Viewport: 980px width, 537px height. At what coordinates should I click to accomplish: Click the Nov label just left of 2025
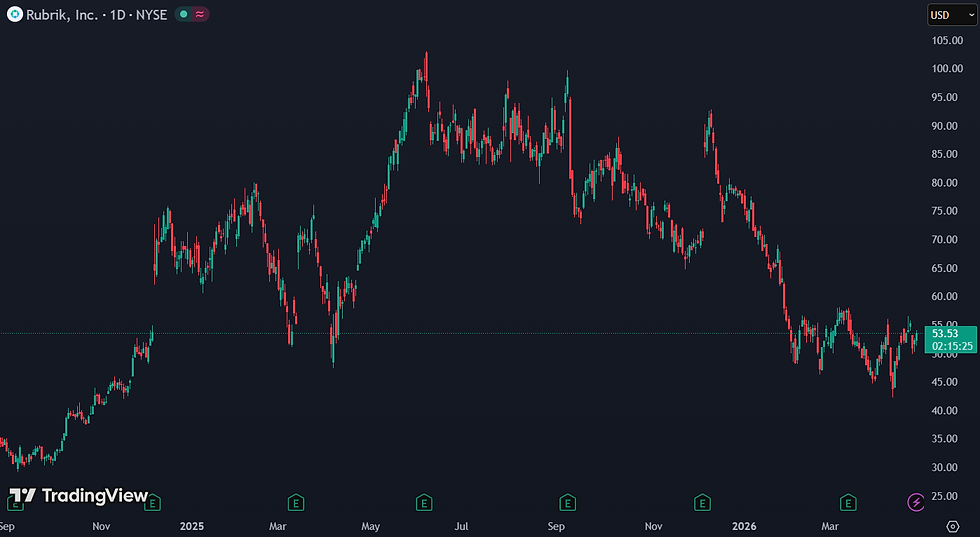tap(101, 526)
